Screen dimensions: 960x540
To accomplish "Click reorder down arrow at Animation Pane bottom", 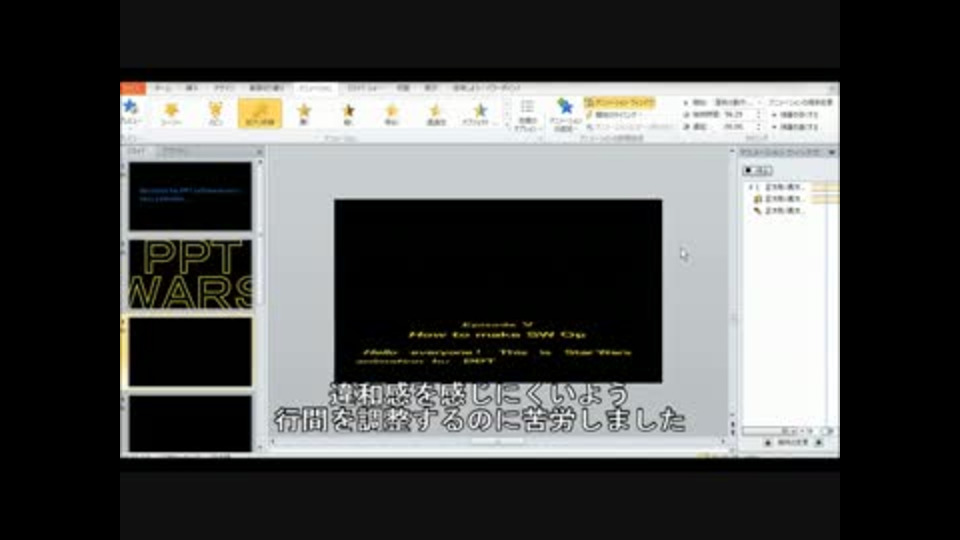I will tap(819, 443).
